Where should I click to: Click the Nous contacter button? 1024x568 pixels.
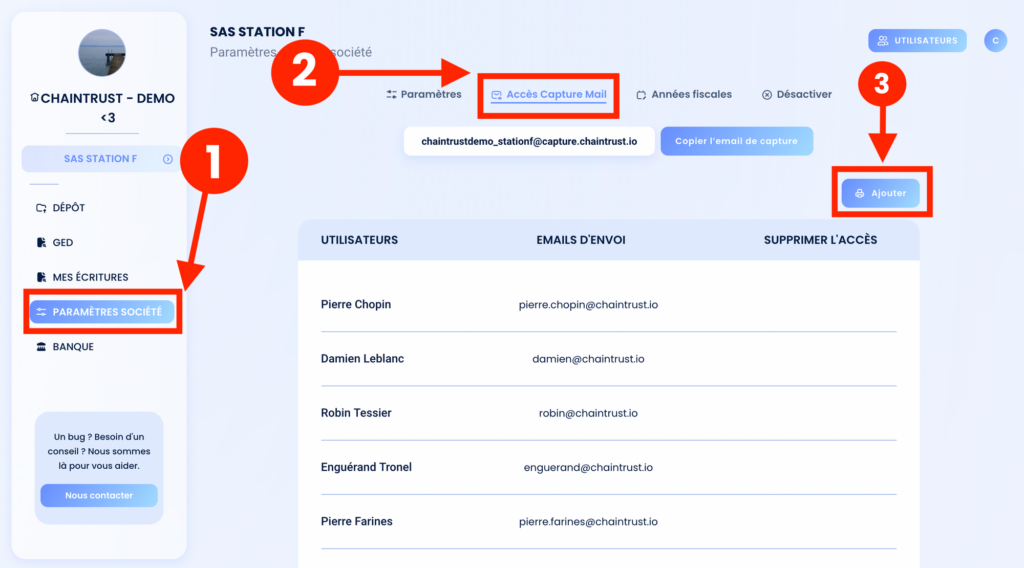(99, 496)
